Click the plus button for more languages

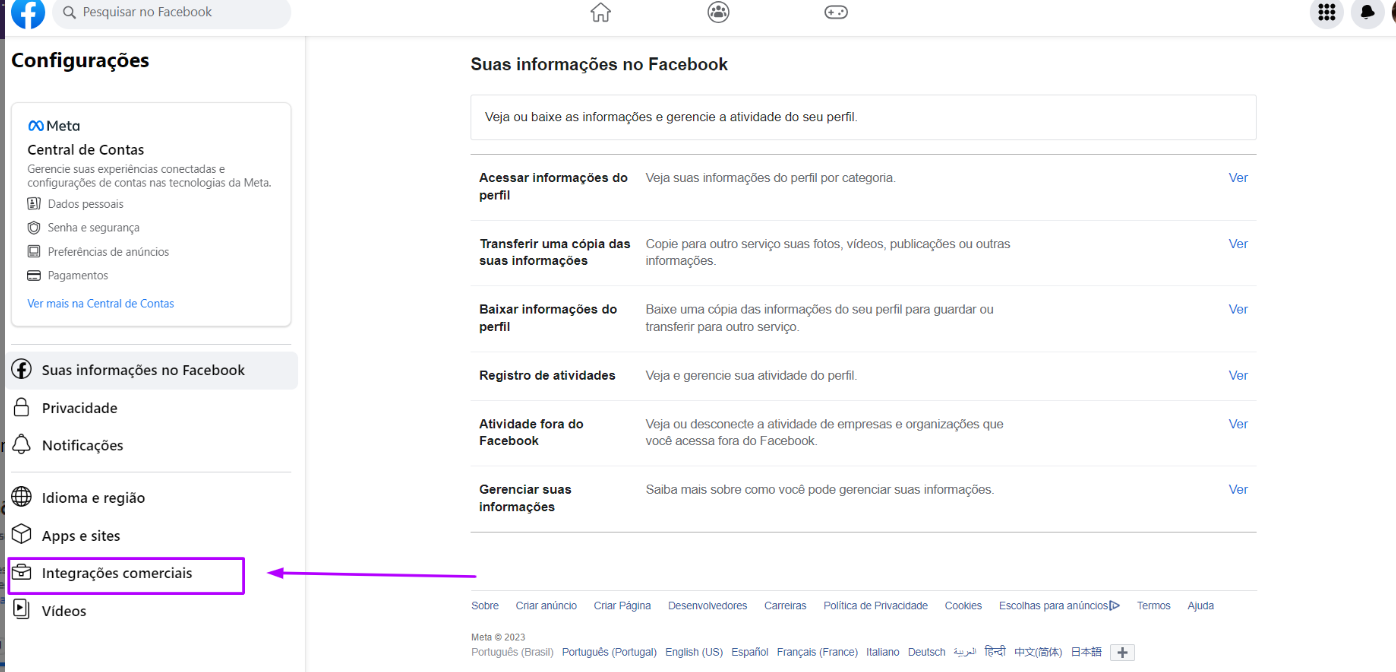click(x=1123, y=652)
